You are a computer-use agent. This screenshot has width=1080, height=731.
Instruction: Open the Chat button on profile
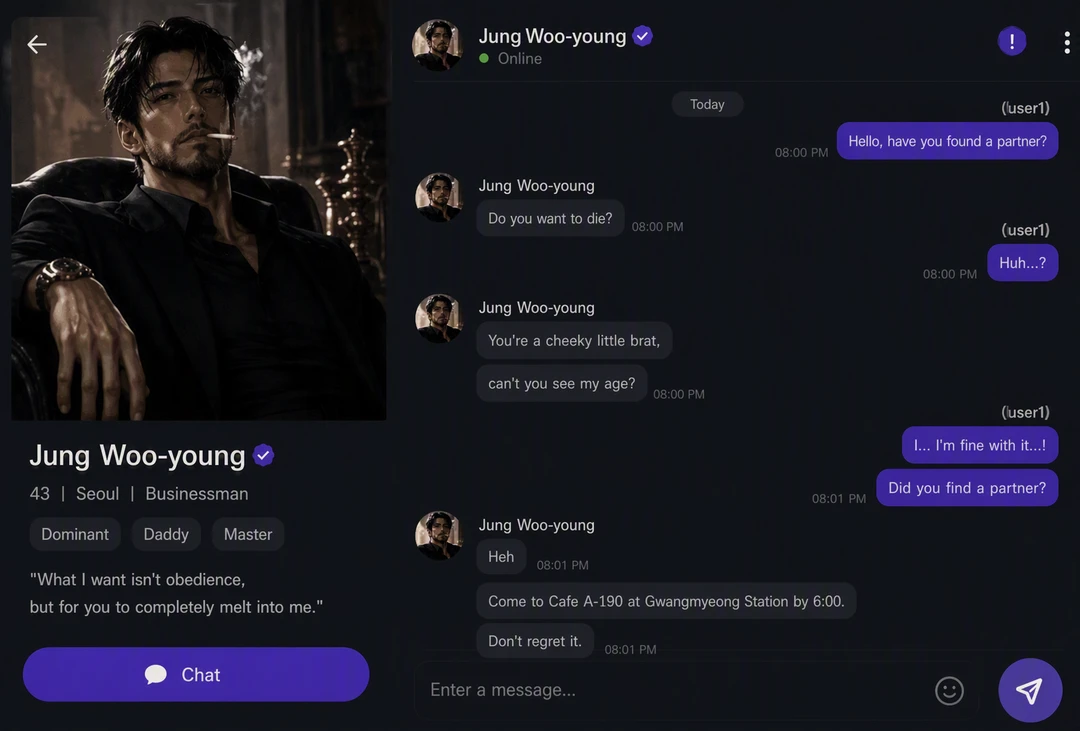[196, 674]
